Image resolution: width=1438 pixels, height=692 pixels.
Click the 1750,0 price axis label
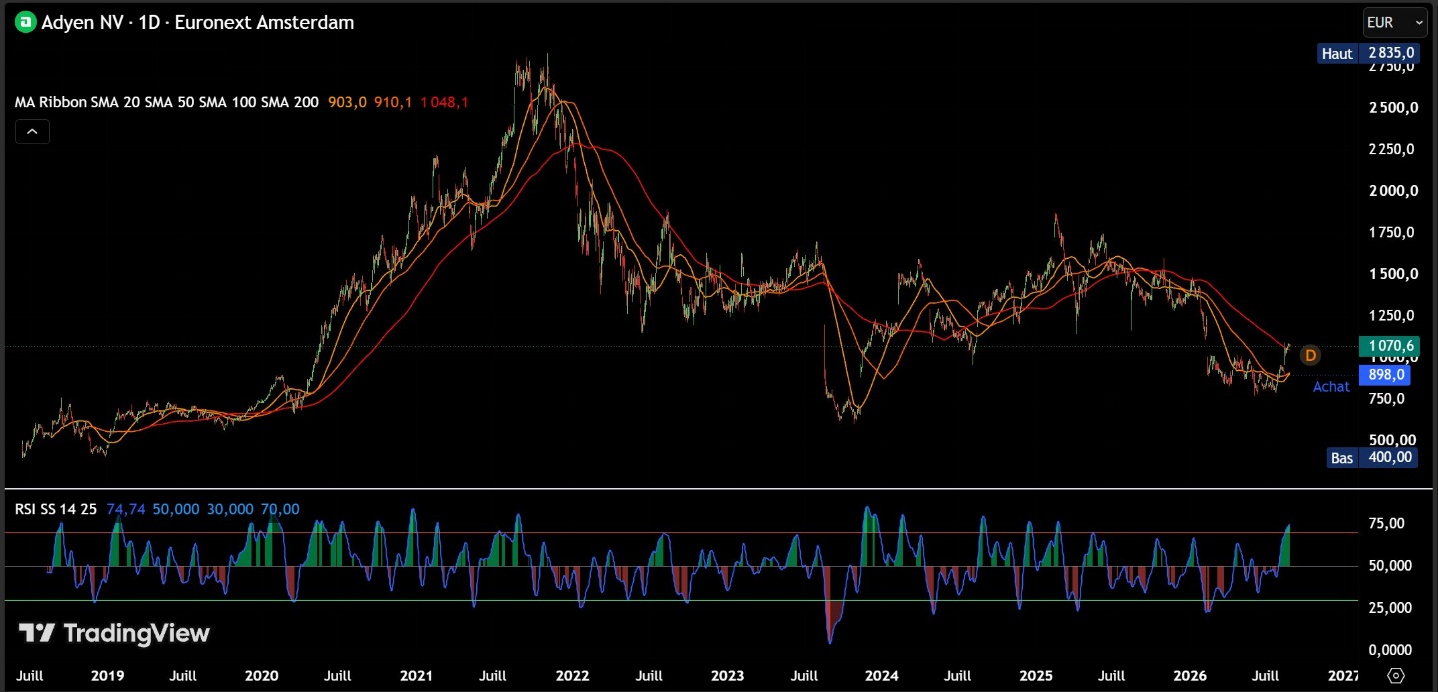pyautogui.click(x=1391, y=232)
